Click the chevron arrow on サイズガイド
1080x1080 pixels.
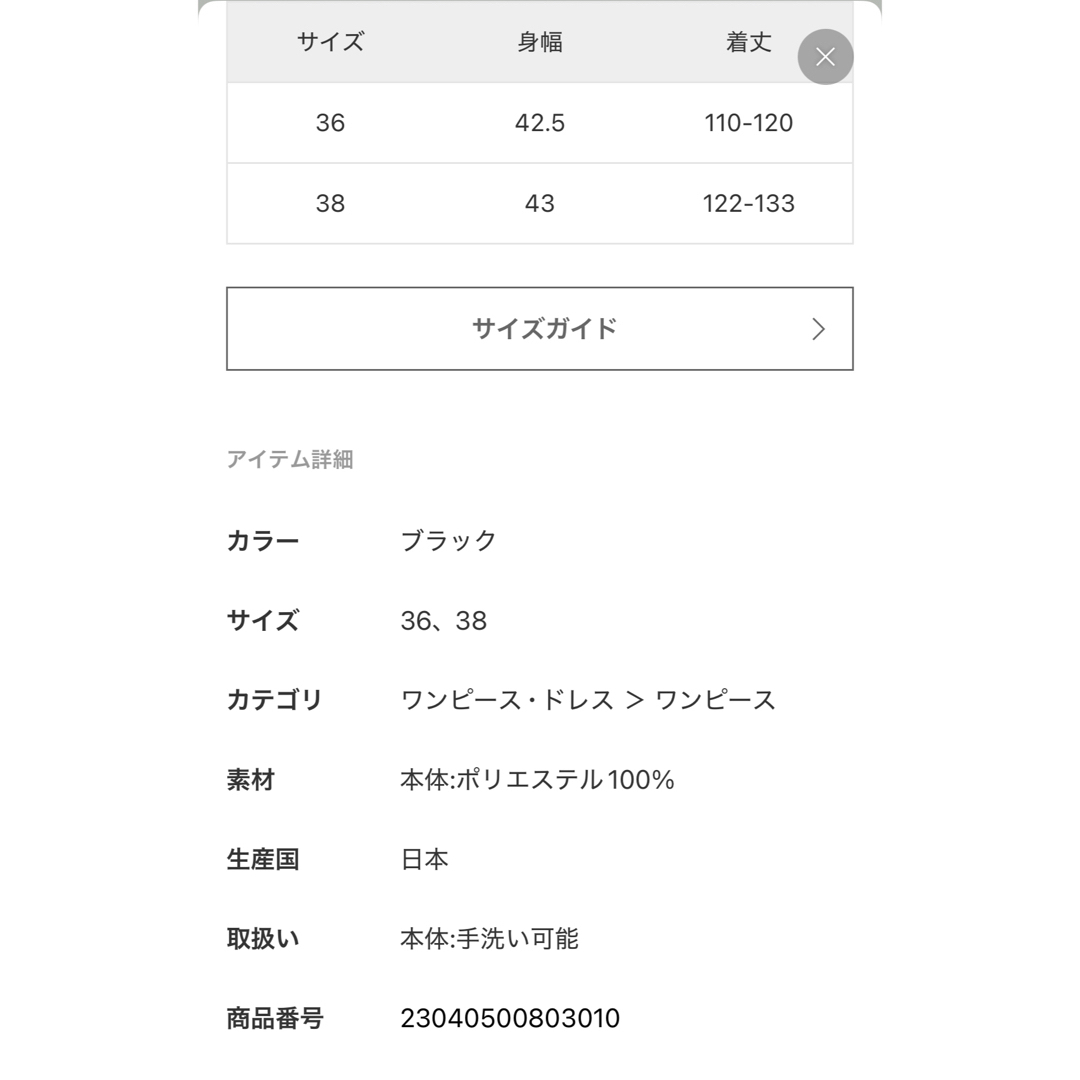coord(818,329)
